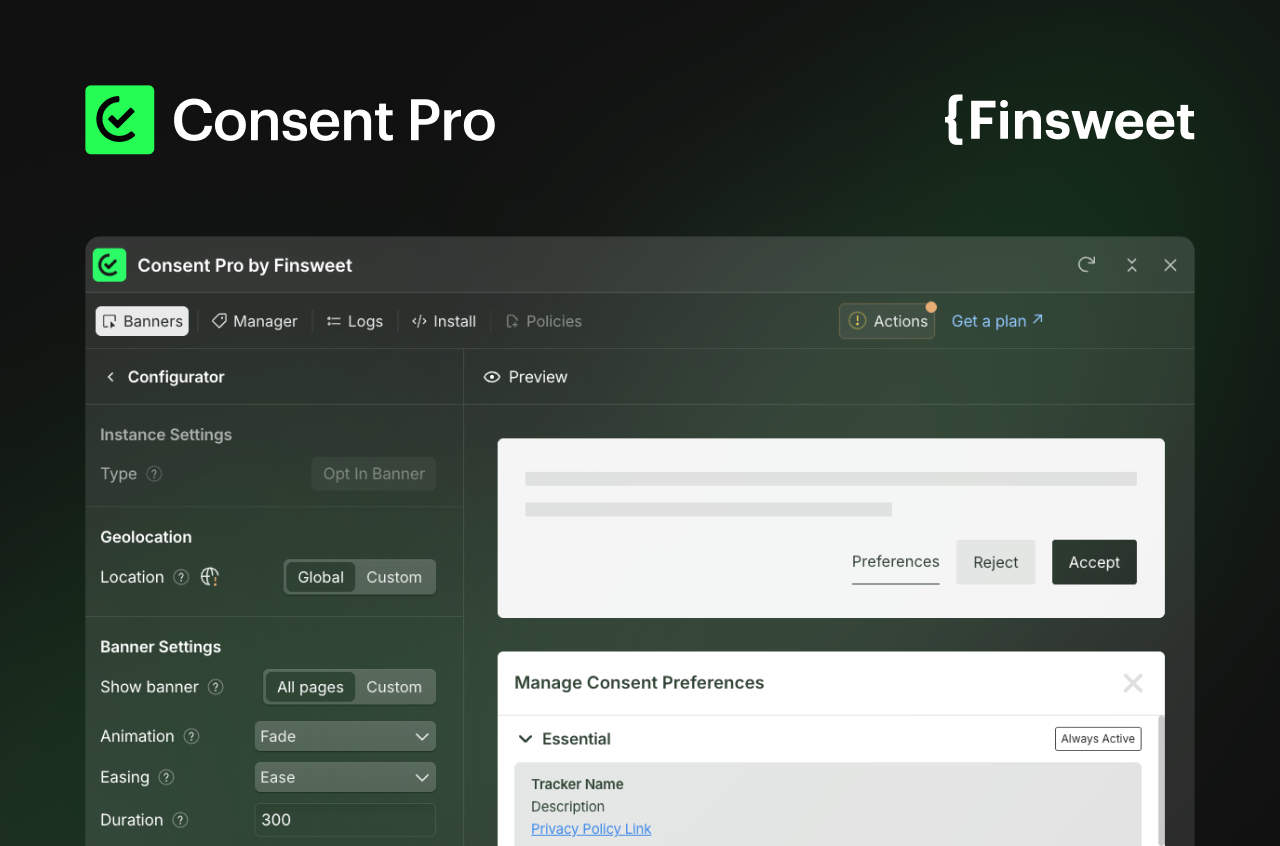Click the help icon beside Easing
This screenshot has width=1280, height=846.
pyautogui.click(x=166, y=777)
